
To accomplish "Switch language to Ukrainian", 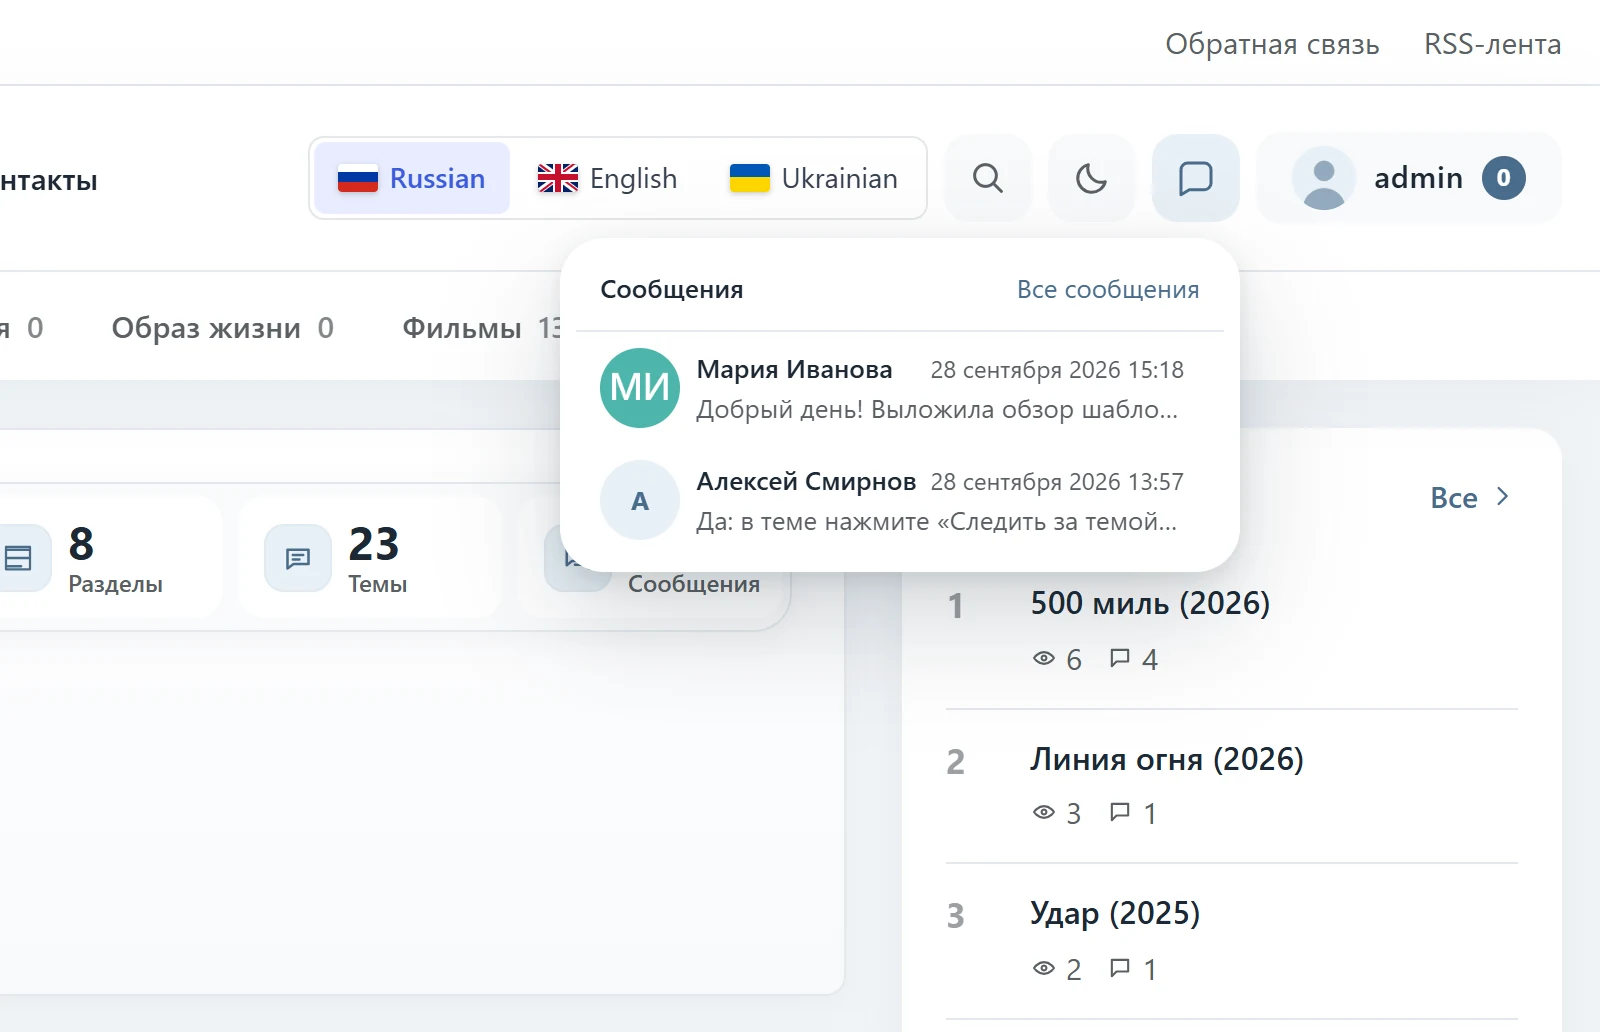I will coord(814,178).
